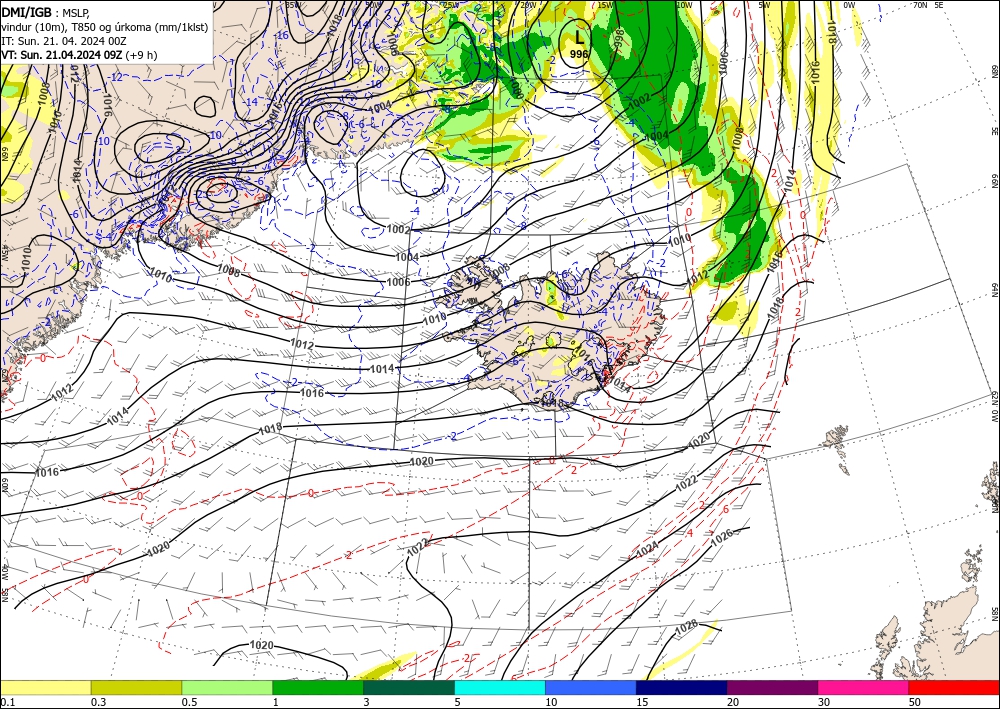Click the 1026 isobar label
The height and width of the screenshot is (709, 1000).
(x=722, y=537)
